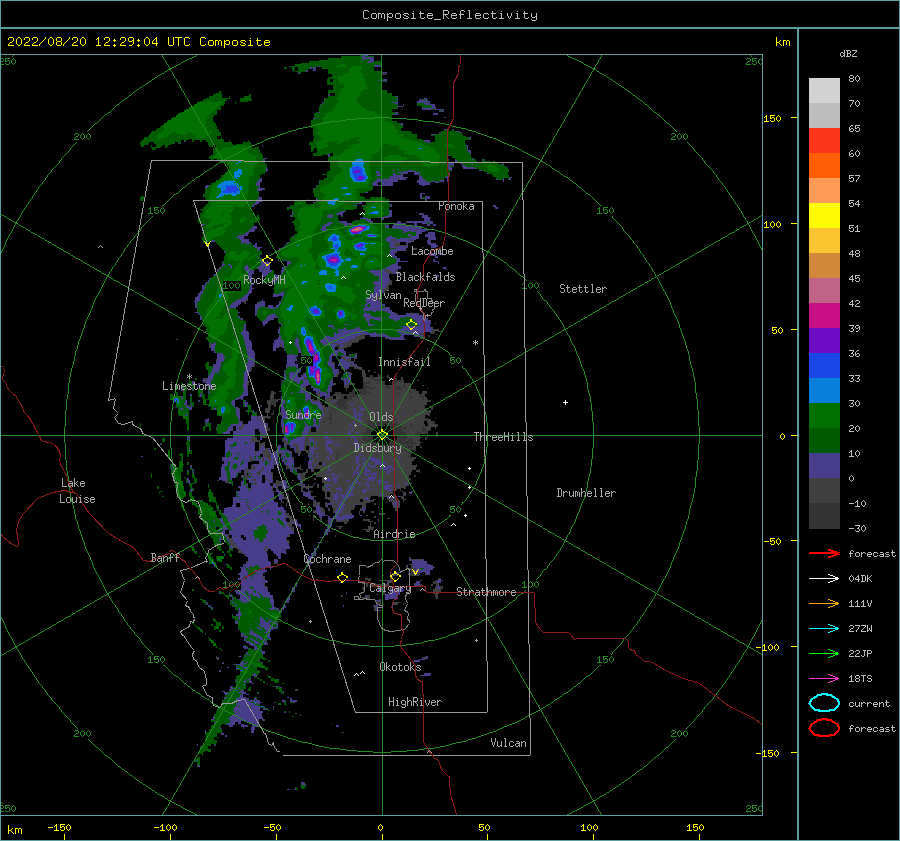
Task: Click the white plus marker east of ThreeHills
Action: (565, 402)
